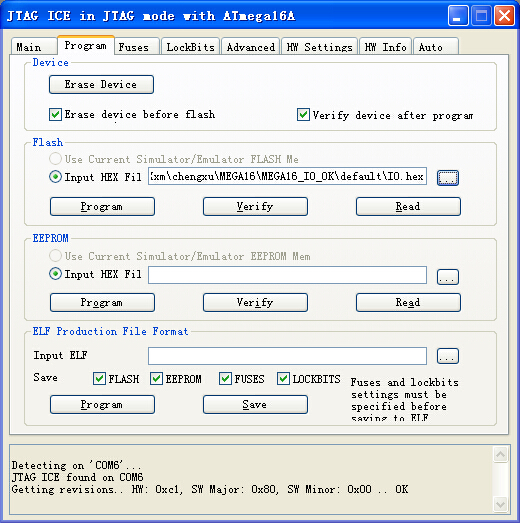The width and height of the screenshot is (520, 523).
Task: Click the ELF Program button
Action: click(102, 405)
